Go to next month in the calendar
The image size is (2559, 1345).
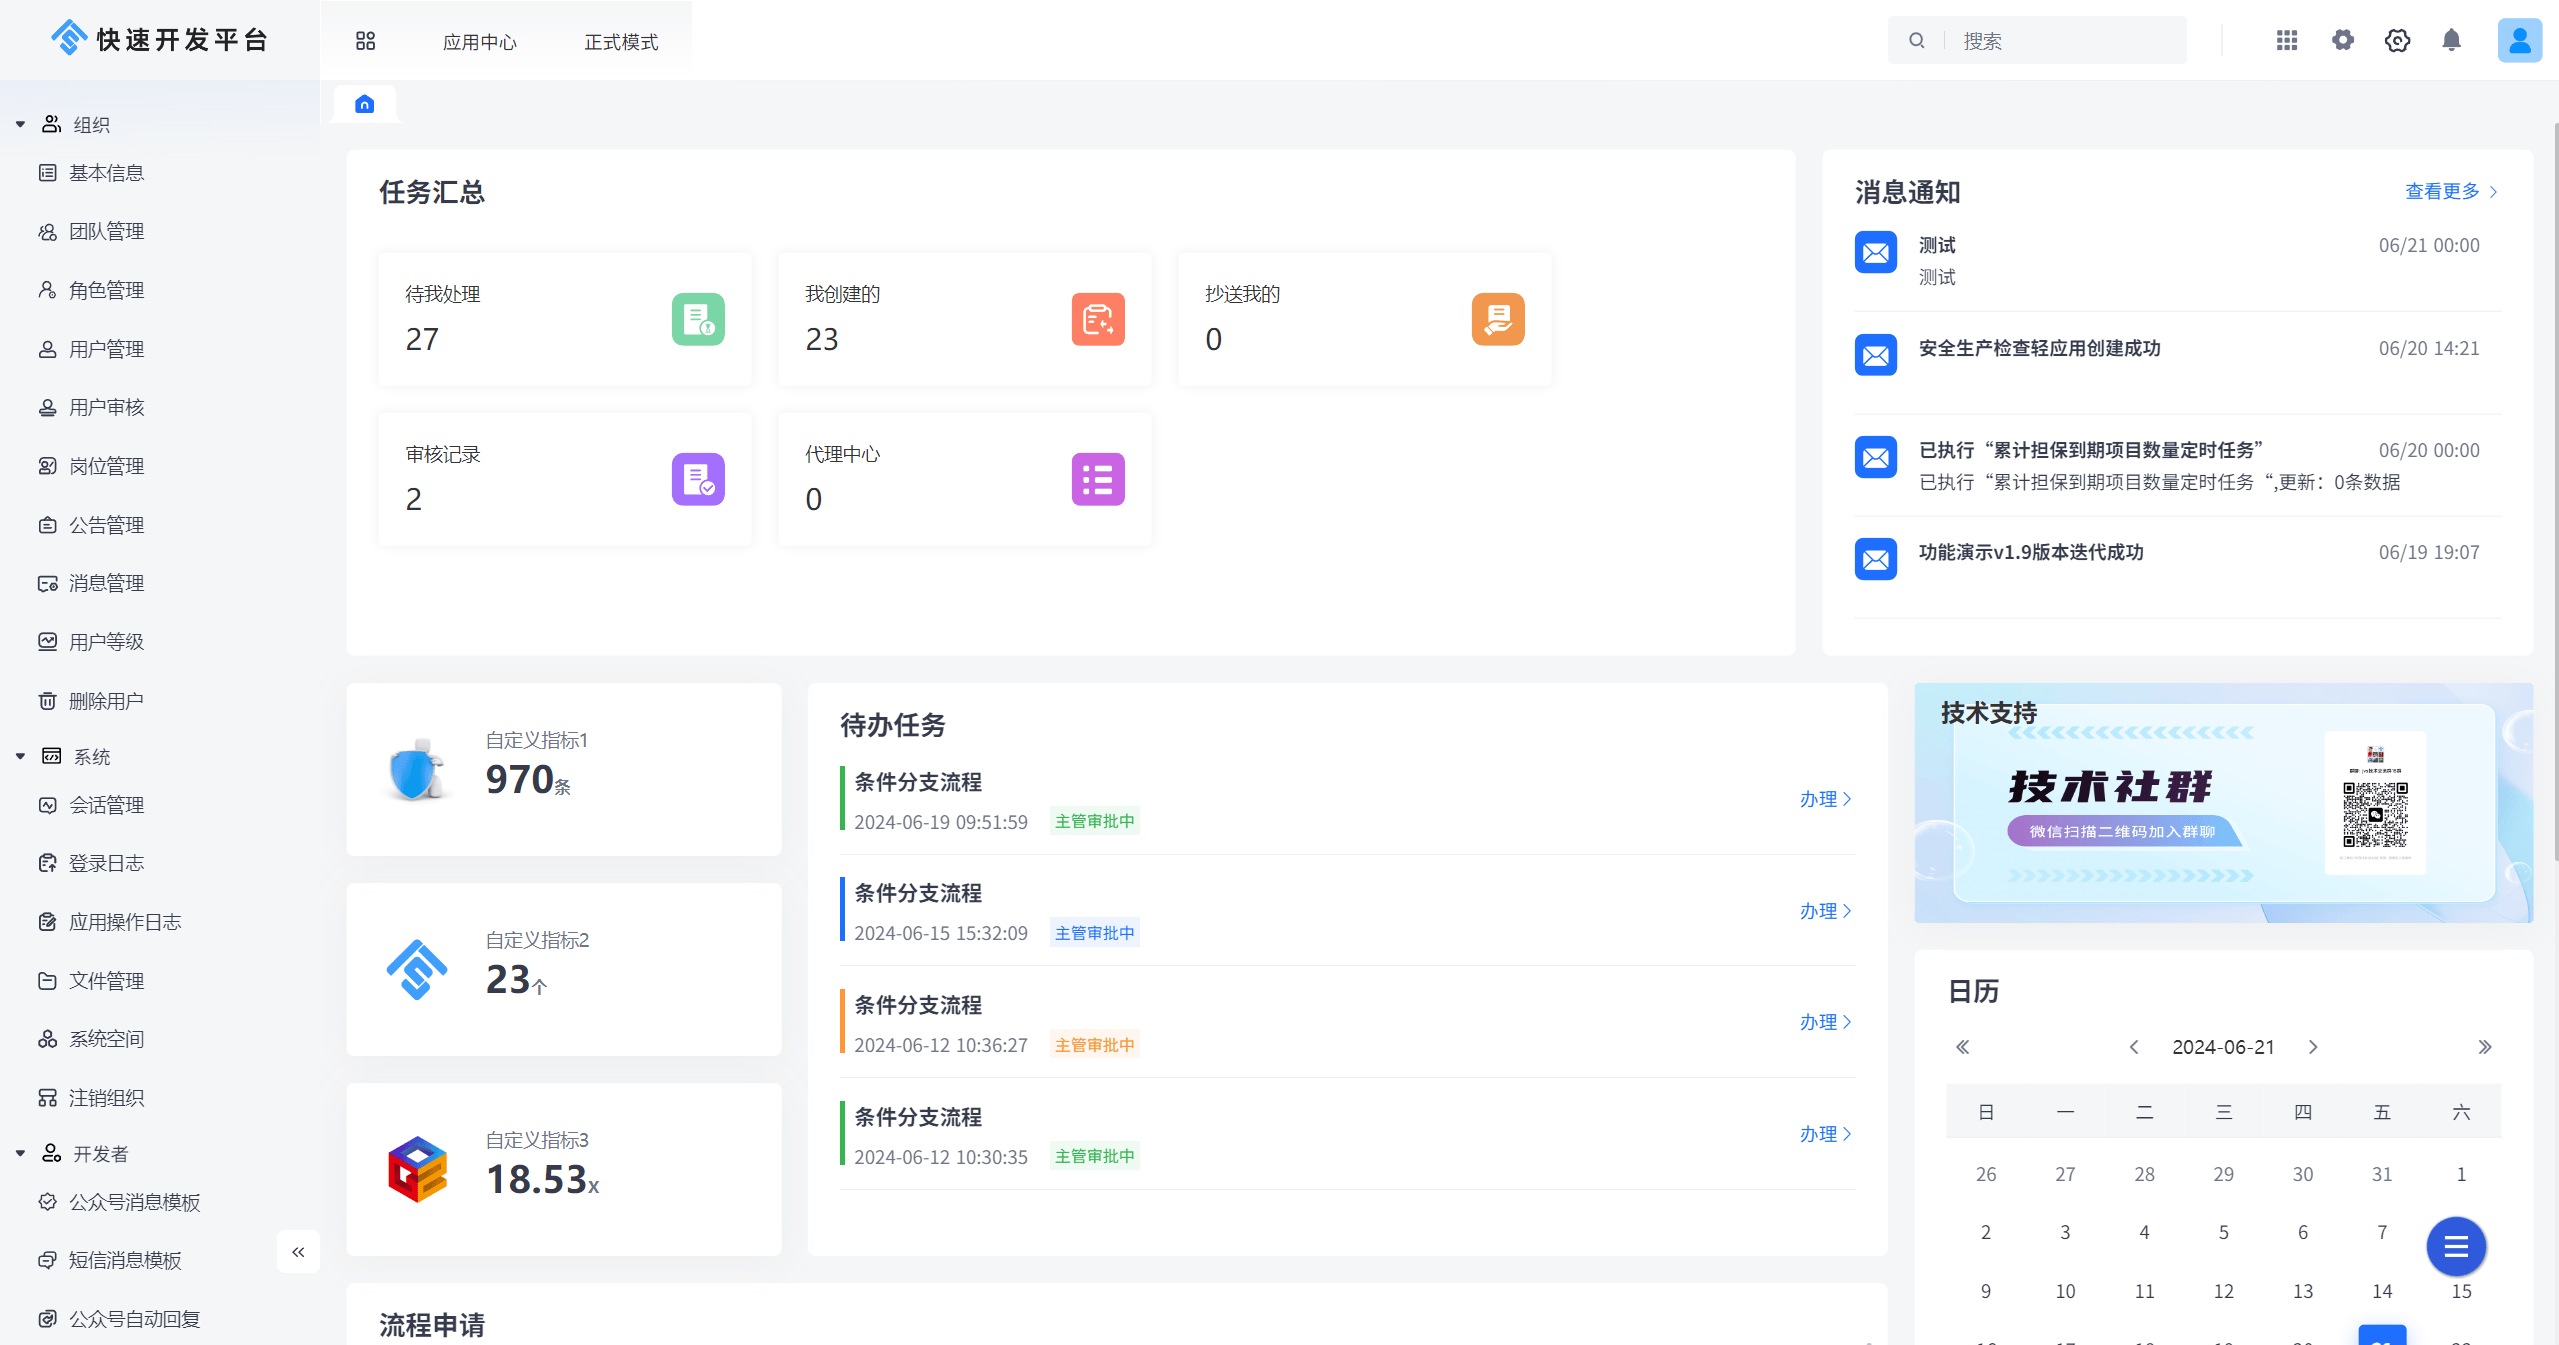2312,1047
